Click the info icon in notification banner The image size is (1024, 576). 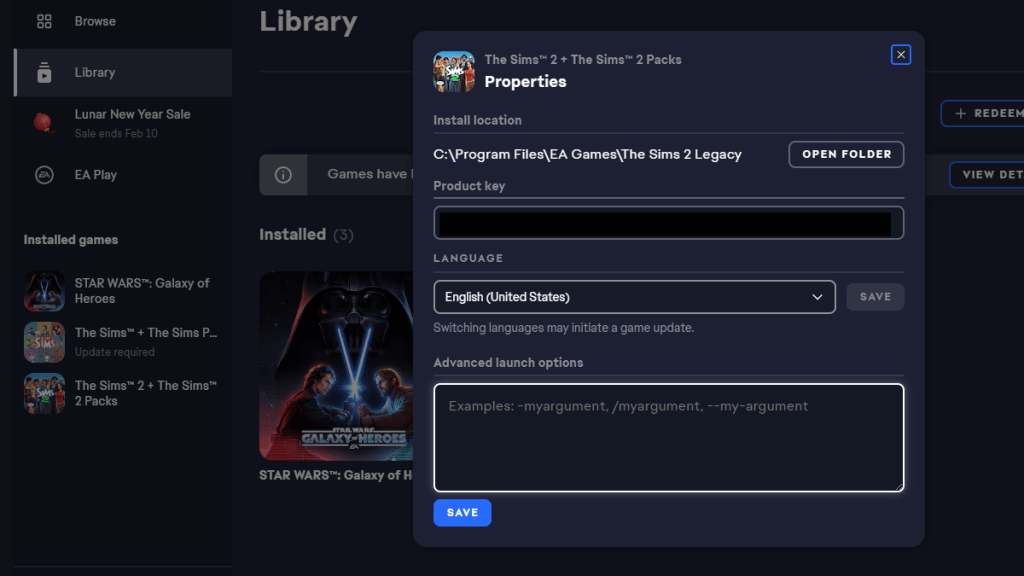click(283, 175)
